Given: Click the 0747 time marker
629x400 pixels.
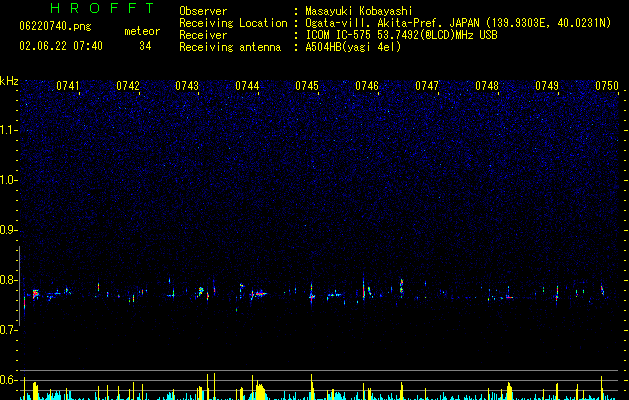Looking at the screenshot, I should (x=427, y=86).
